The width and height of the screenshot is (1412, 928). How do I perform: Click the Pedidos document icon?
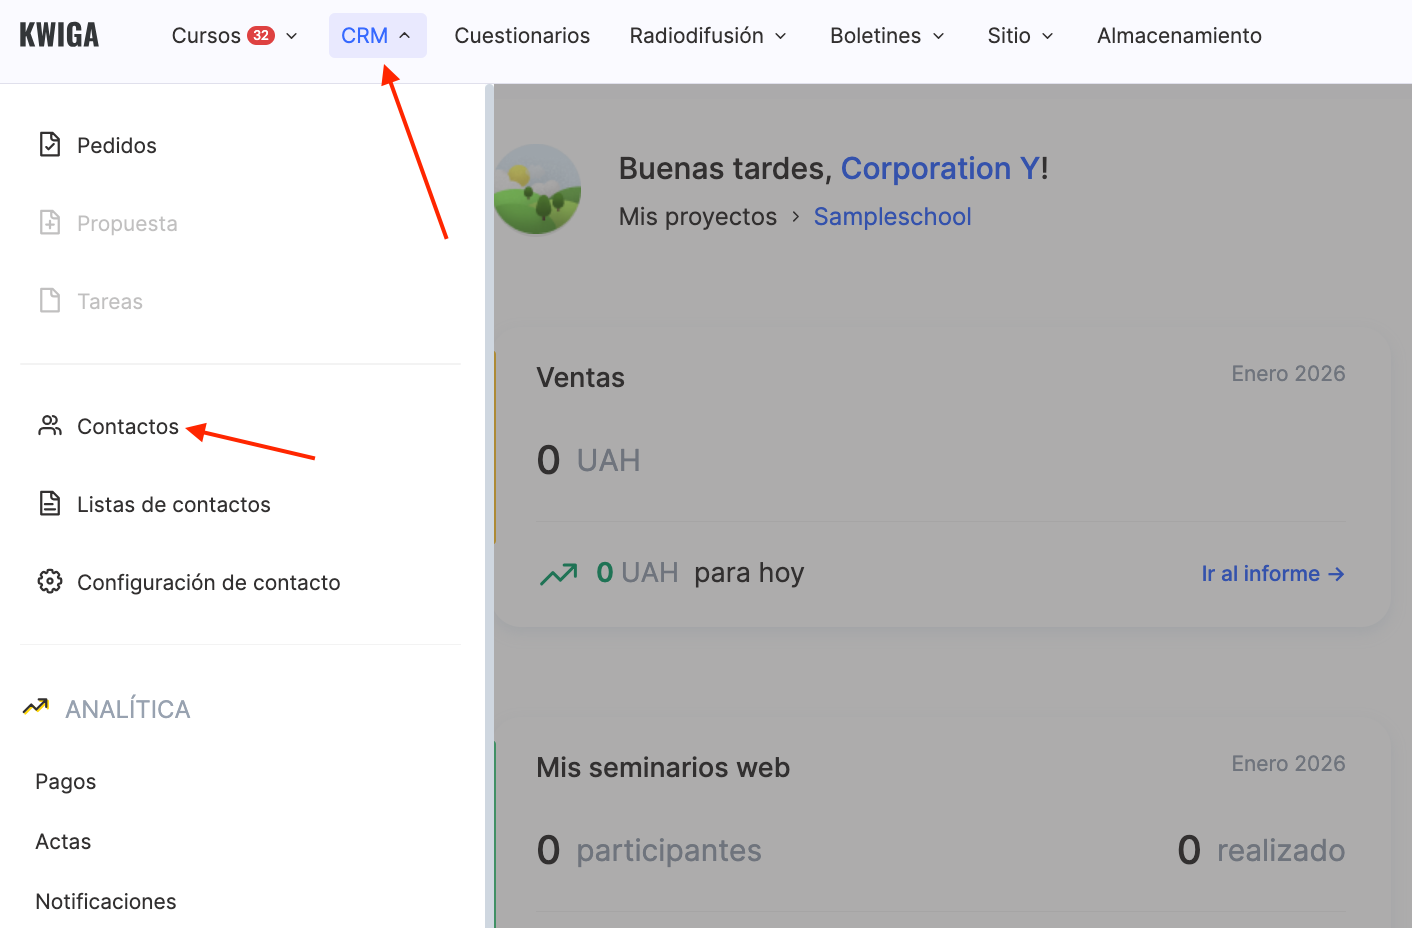coord(50,145)
